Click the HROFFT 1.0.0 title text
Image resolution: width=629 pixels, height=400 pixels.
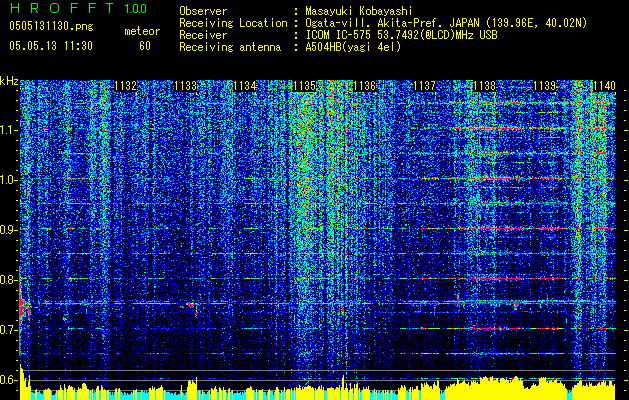pos(79,8)
